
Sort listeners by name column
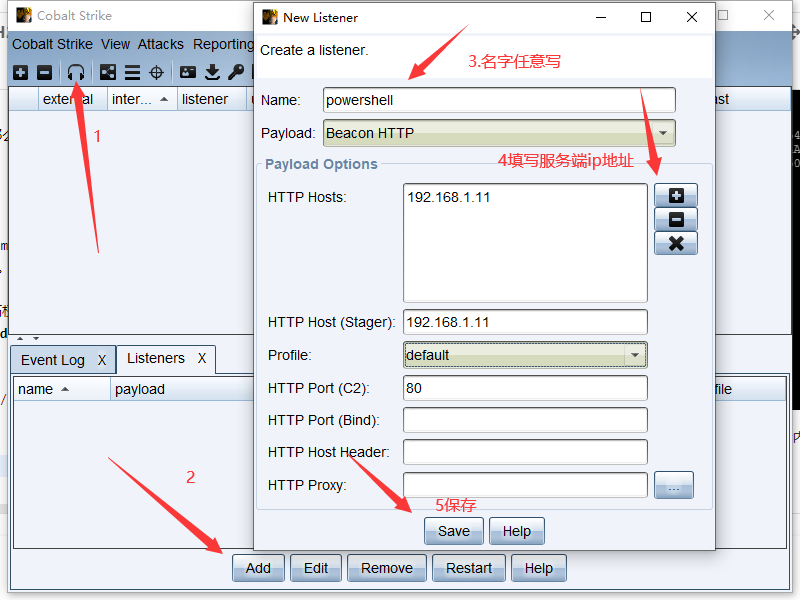[x=61, y=389]
